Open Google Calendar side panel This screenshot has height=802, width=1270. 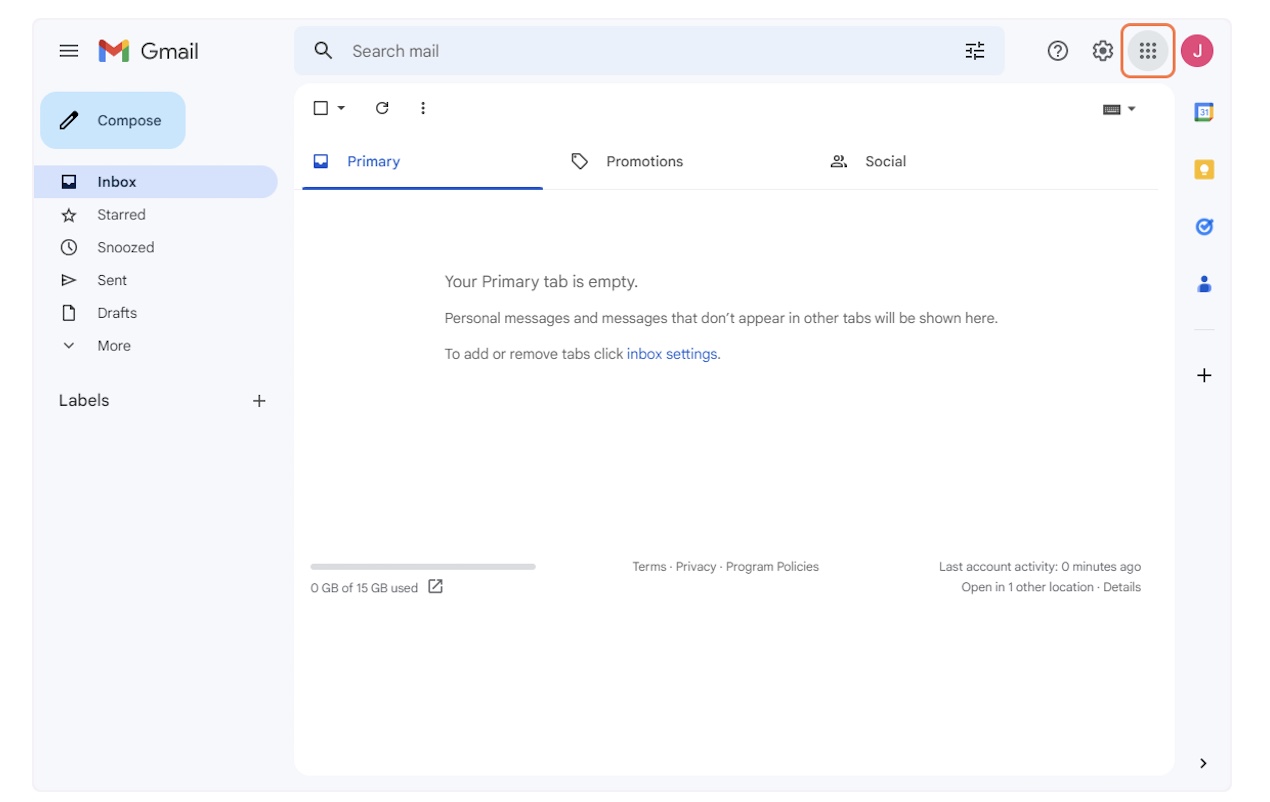pos(1204,113)
